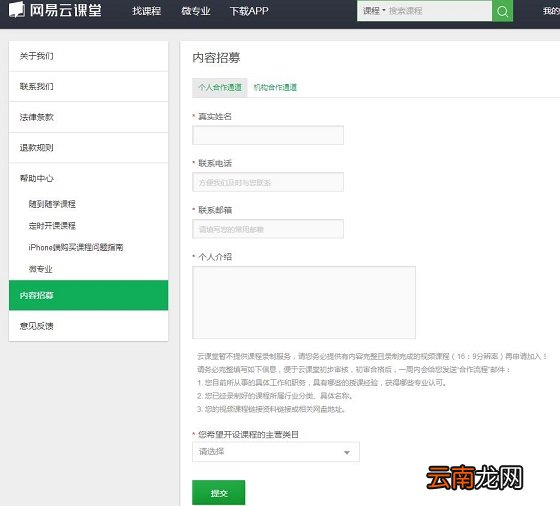Select 联系我们 in the sidebar
560x506 pixels.
click(89, 86)
